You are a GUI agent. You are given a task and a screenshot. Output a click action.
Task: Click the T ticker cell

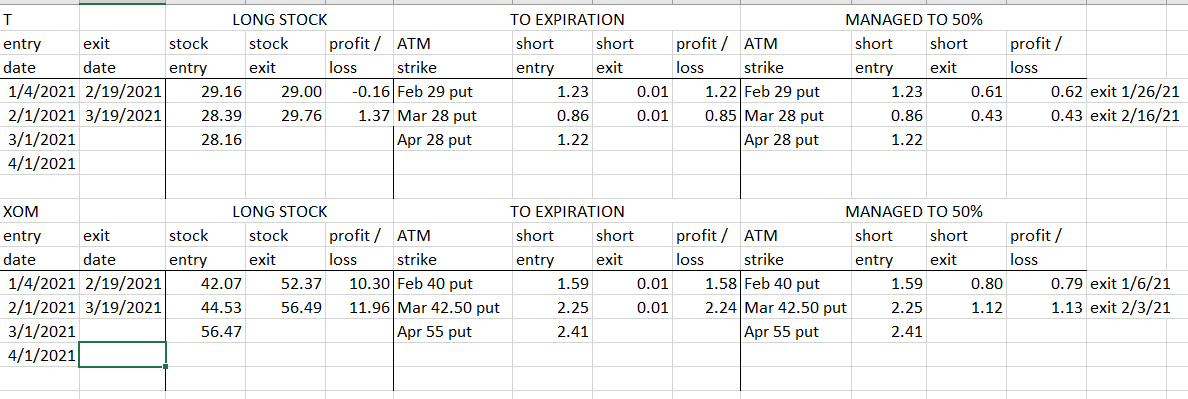pos(39,20)
